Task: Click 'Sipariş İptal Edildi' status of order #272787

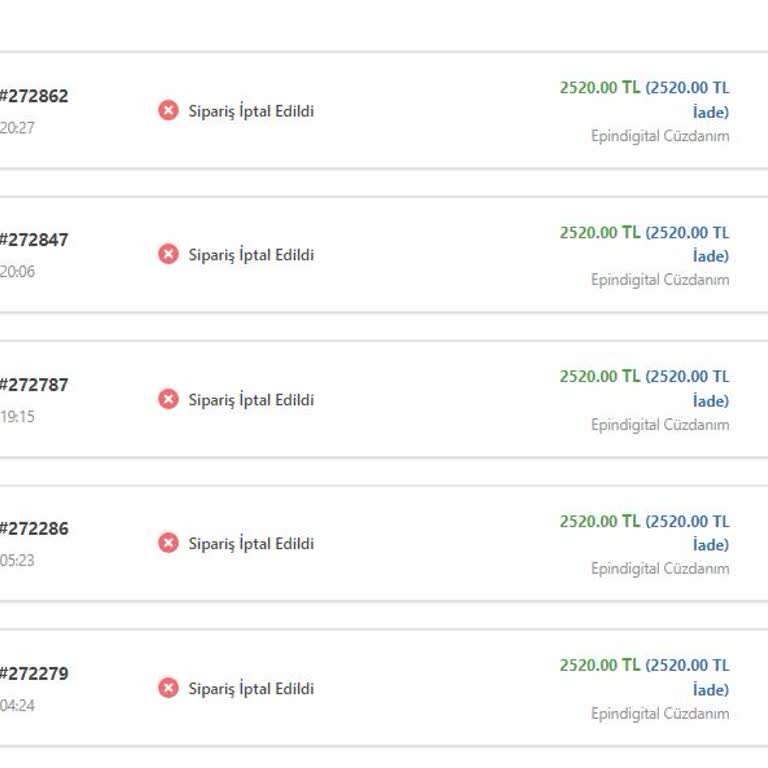Action: [x=251, y=400]
